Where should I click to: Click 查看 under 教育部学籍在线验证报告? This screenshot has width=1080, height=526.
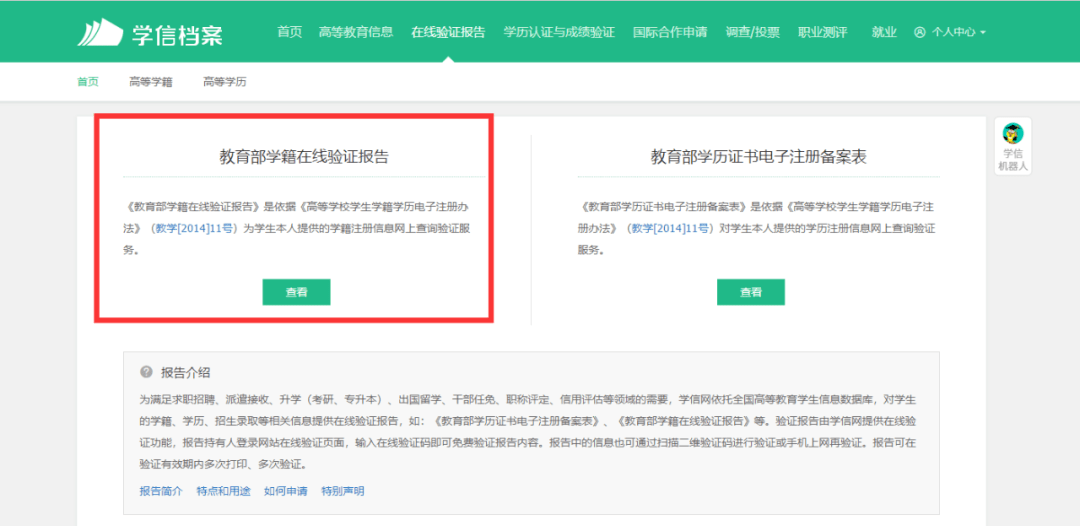[x=296, y=292]
